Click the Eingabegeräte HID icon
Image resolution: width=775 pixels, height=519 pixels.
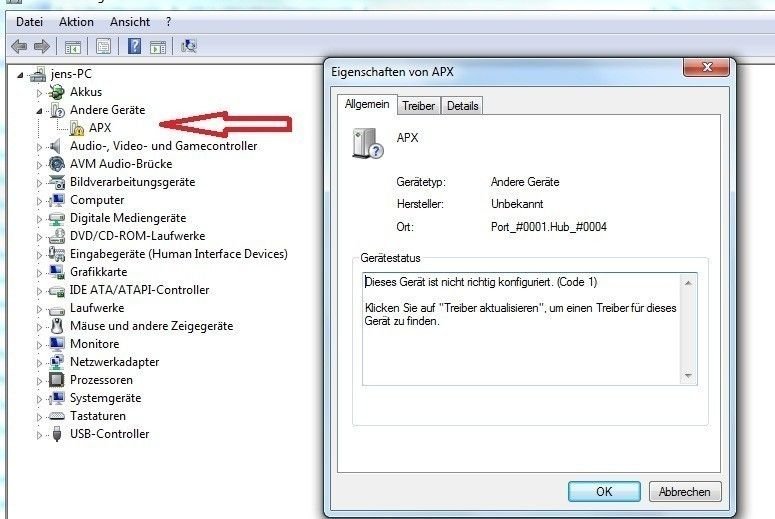pyautogui.click(x=56, y=254)
